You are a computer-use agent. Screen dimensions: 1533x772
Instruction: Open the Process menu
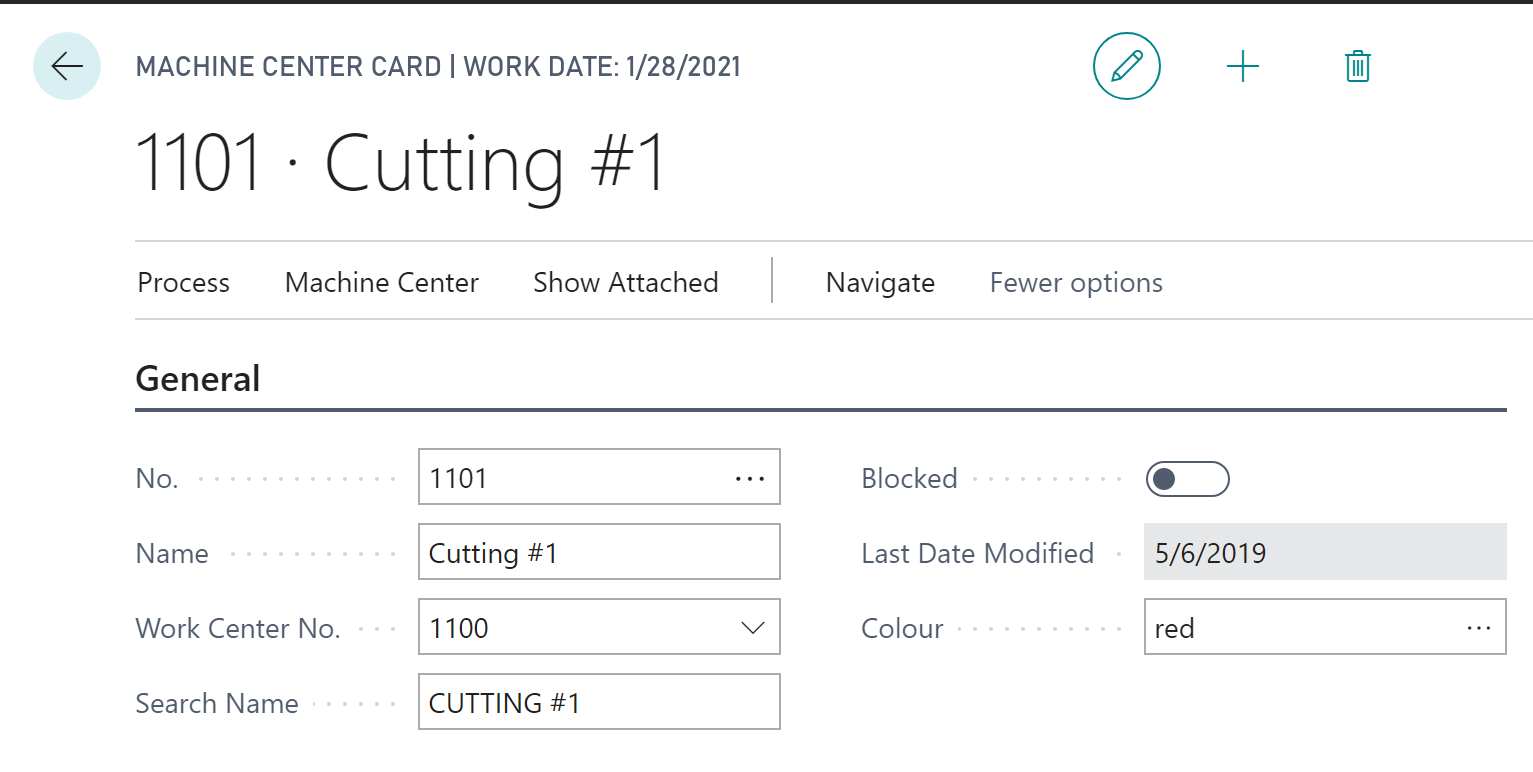(184, 283)
